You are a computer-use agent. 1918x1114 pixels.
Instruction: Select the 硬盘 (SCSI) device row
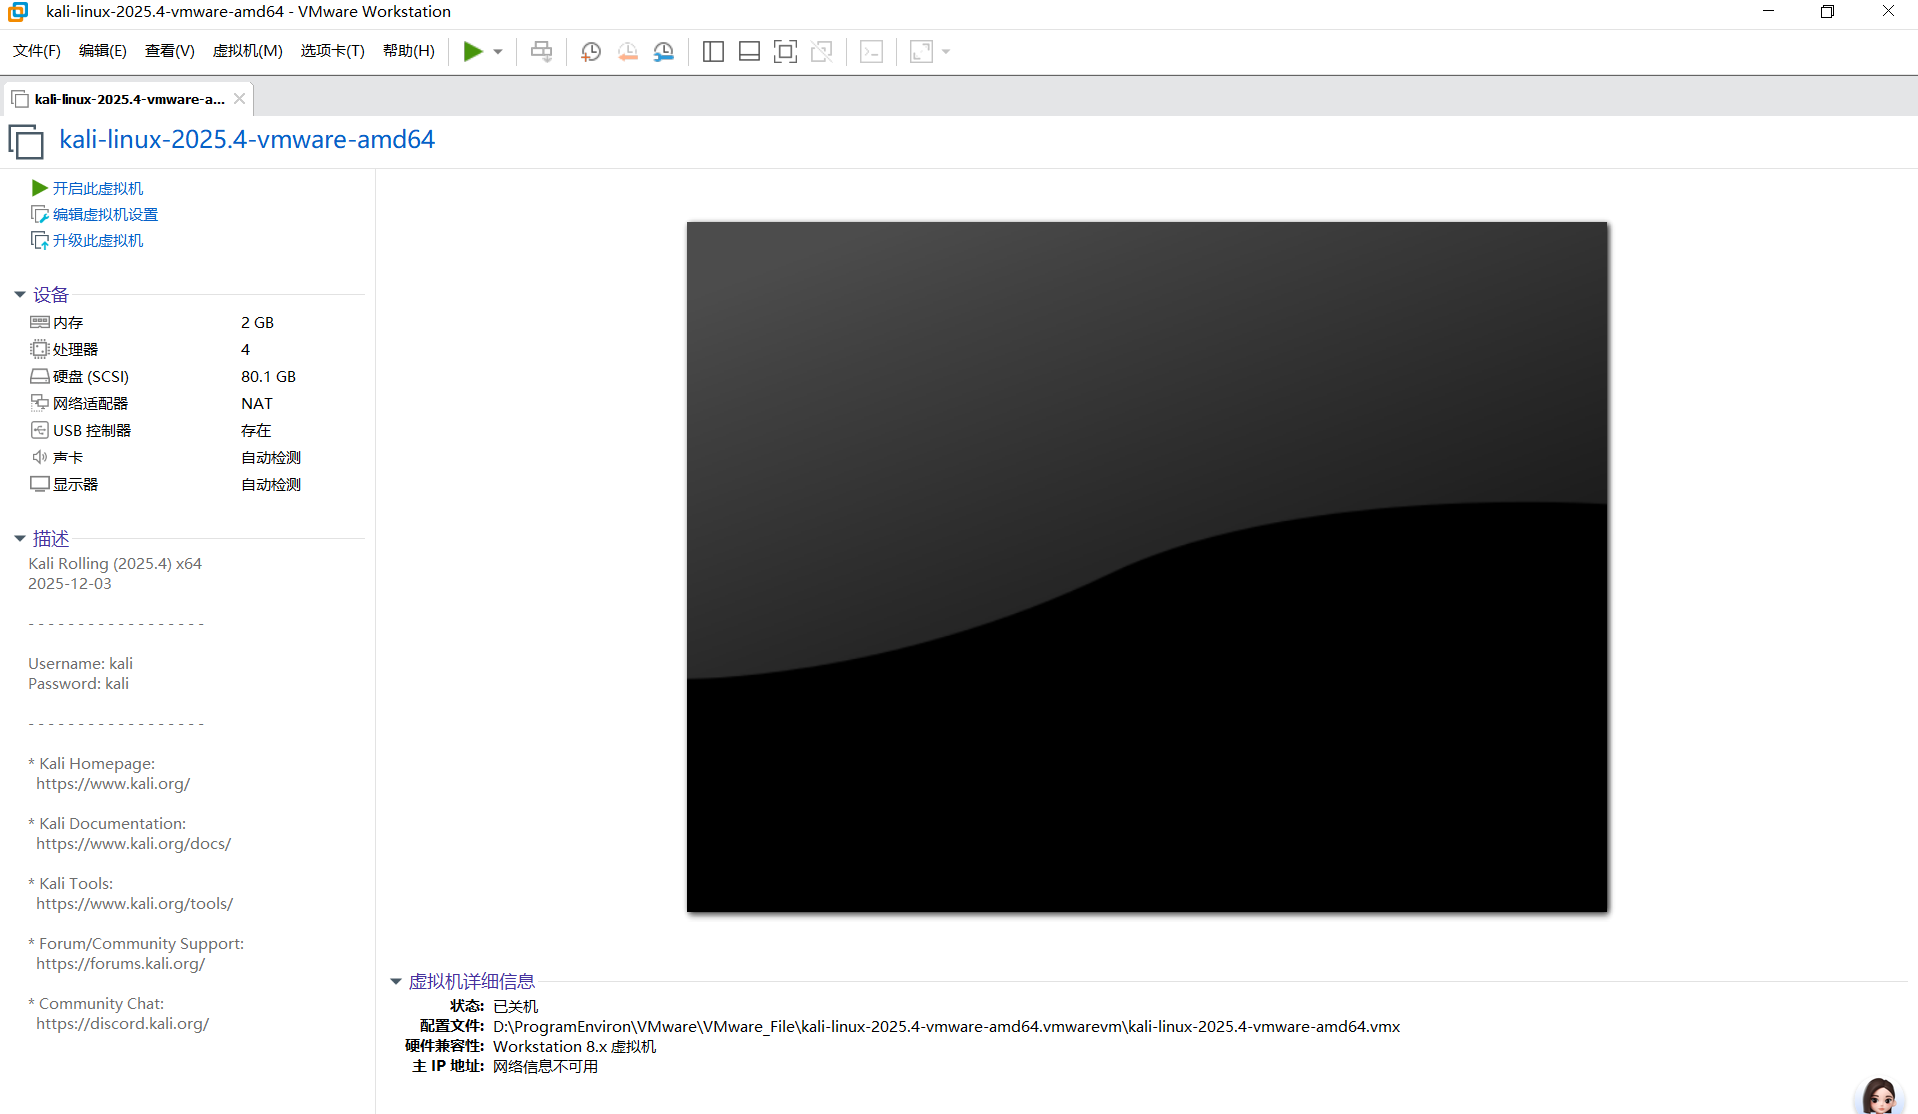coord(195,376)
